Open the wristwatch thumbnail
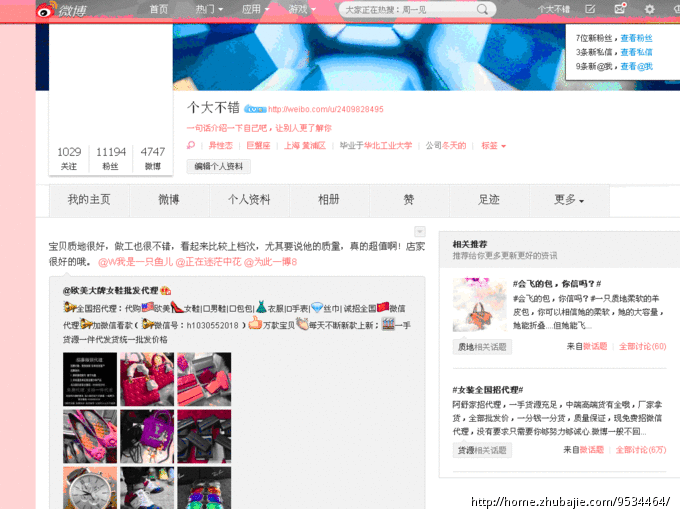680x509 pixels. pos(90,488)
